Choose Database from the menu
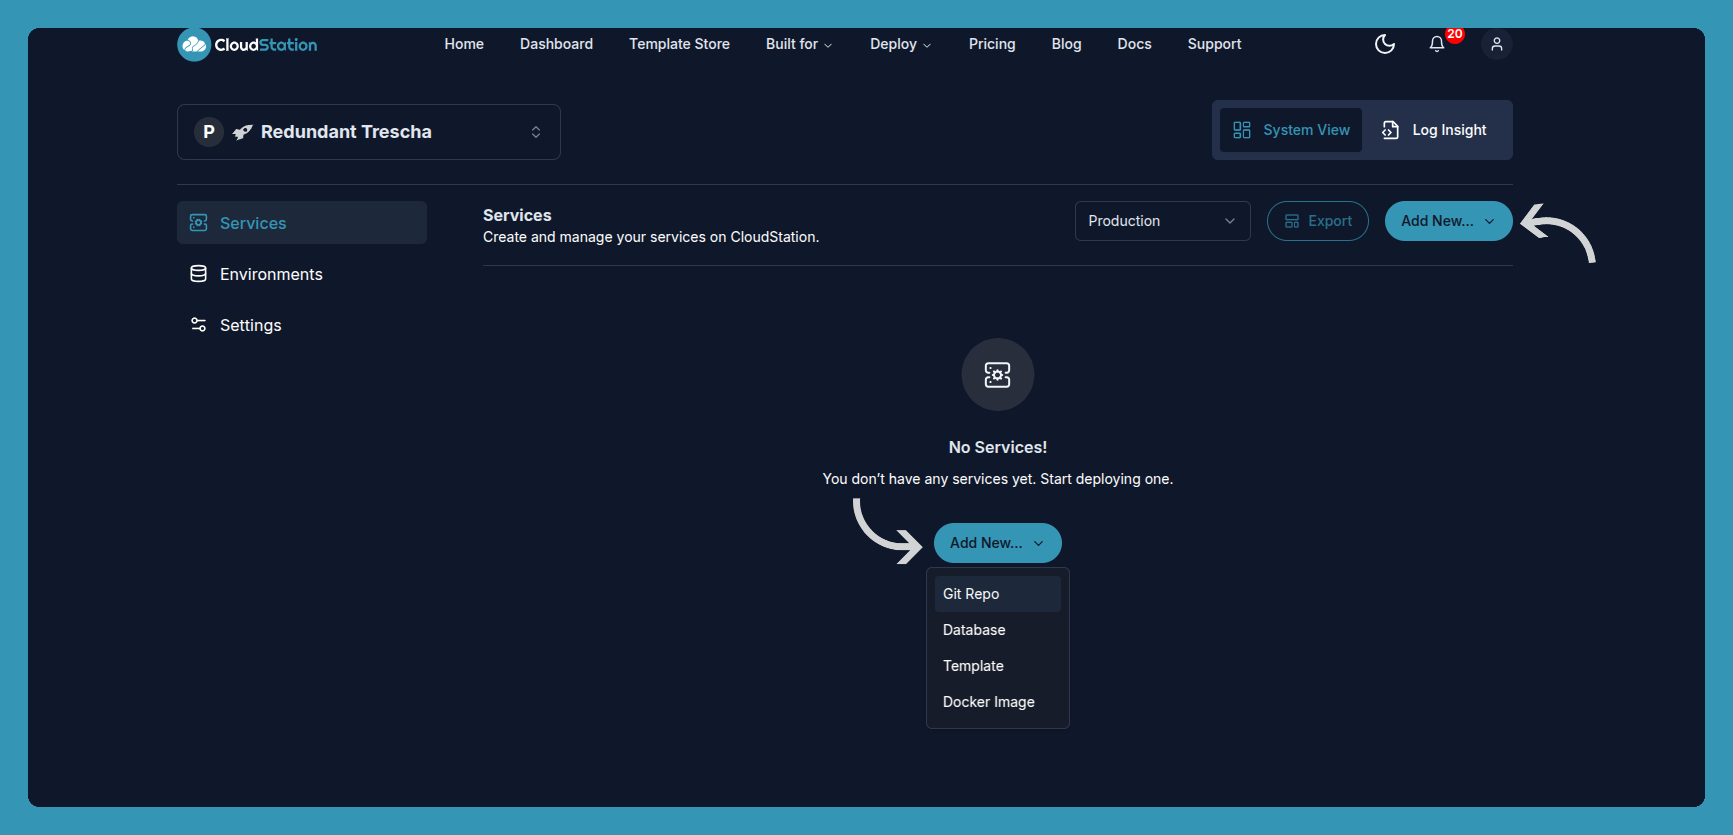 (998, 630)
